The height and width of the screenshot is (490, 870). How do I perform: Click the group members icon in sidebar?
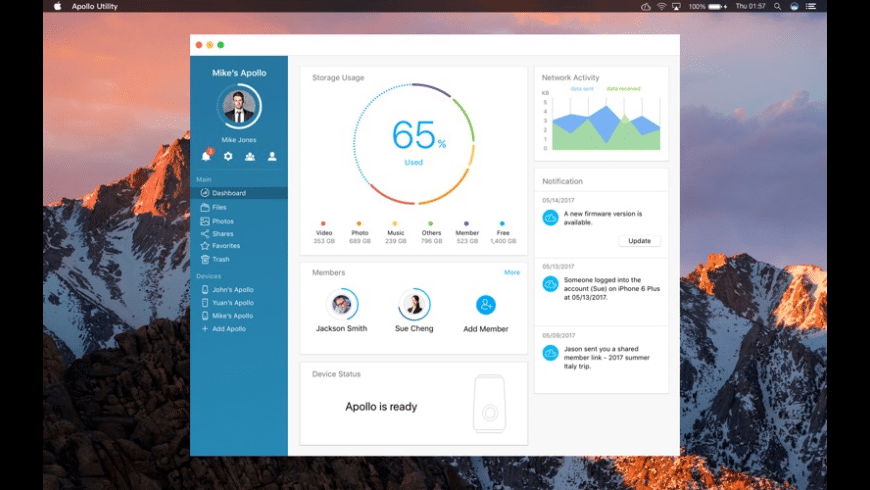tap(250, 156)
